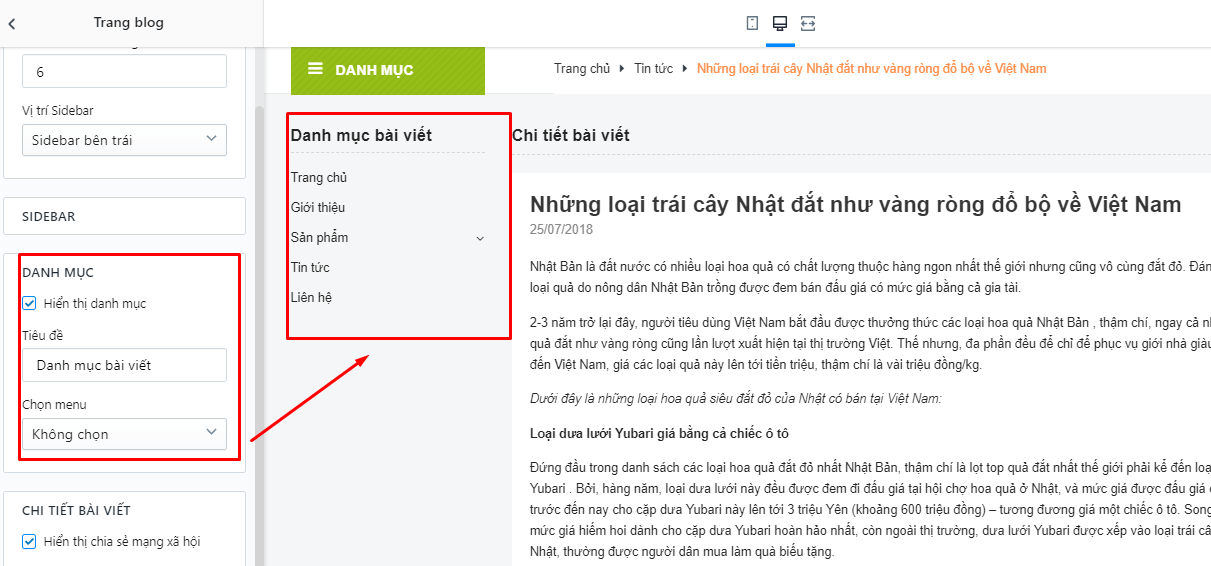Open the DANH MỤC hamburger menu icon
The height and width of the screenshot is (566, 1211).
315,69
